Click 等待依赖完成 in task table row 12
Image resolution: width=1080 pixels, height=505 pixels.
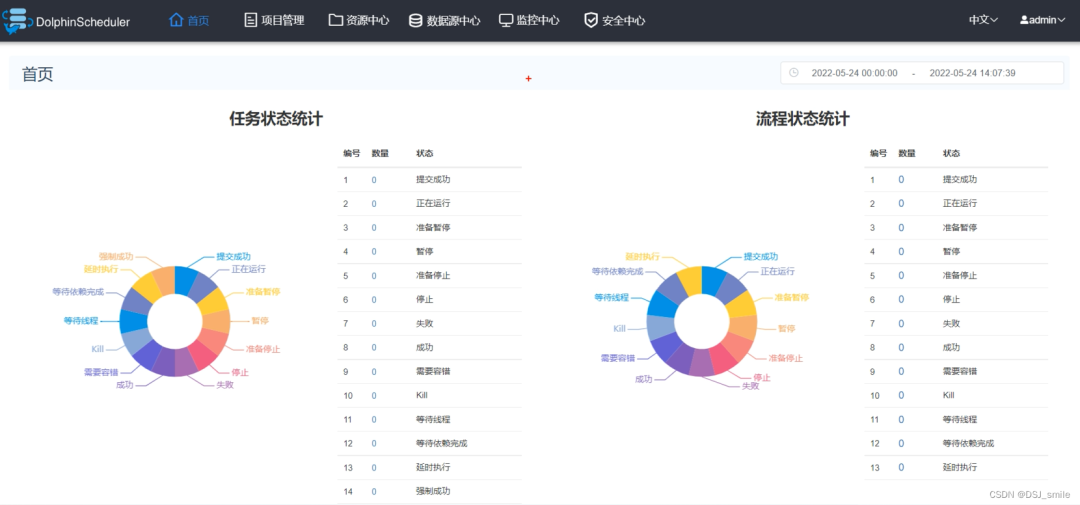(442, 444)
